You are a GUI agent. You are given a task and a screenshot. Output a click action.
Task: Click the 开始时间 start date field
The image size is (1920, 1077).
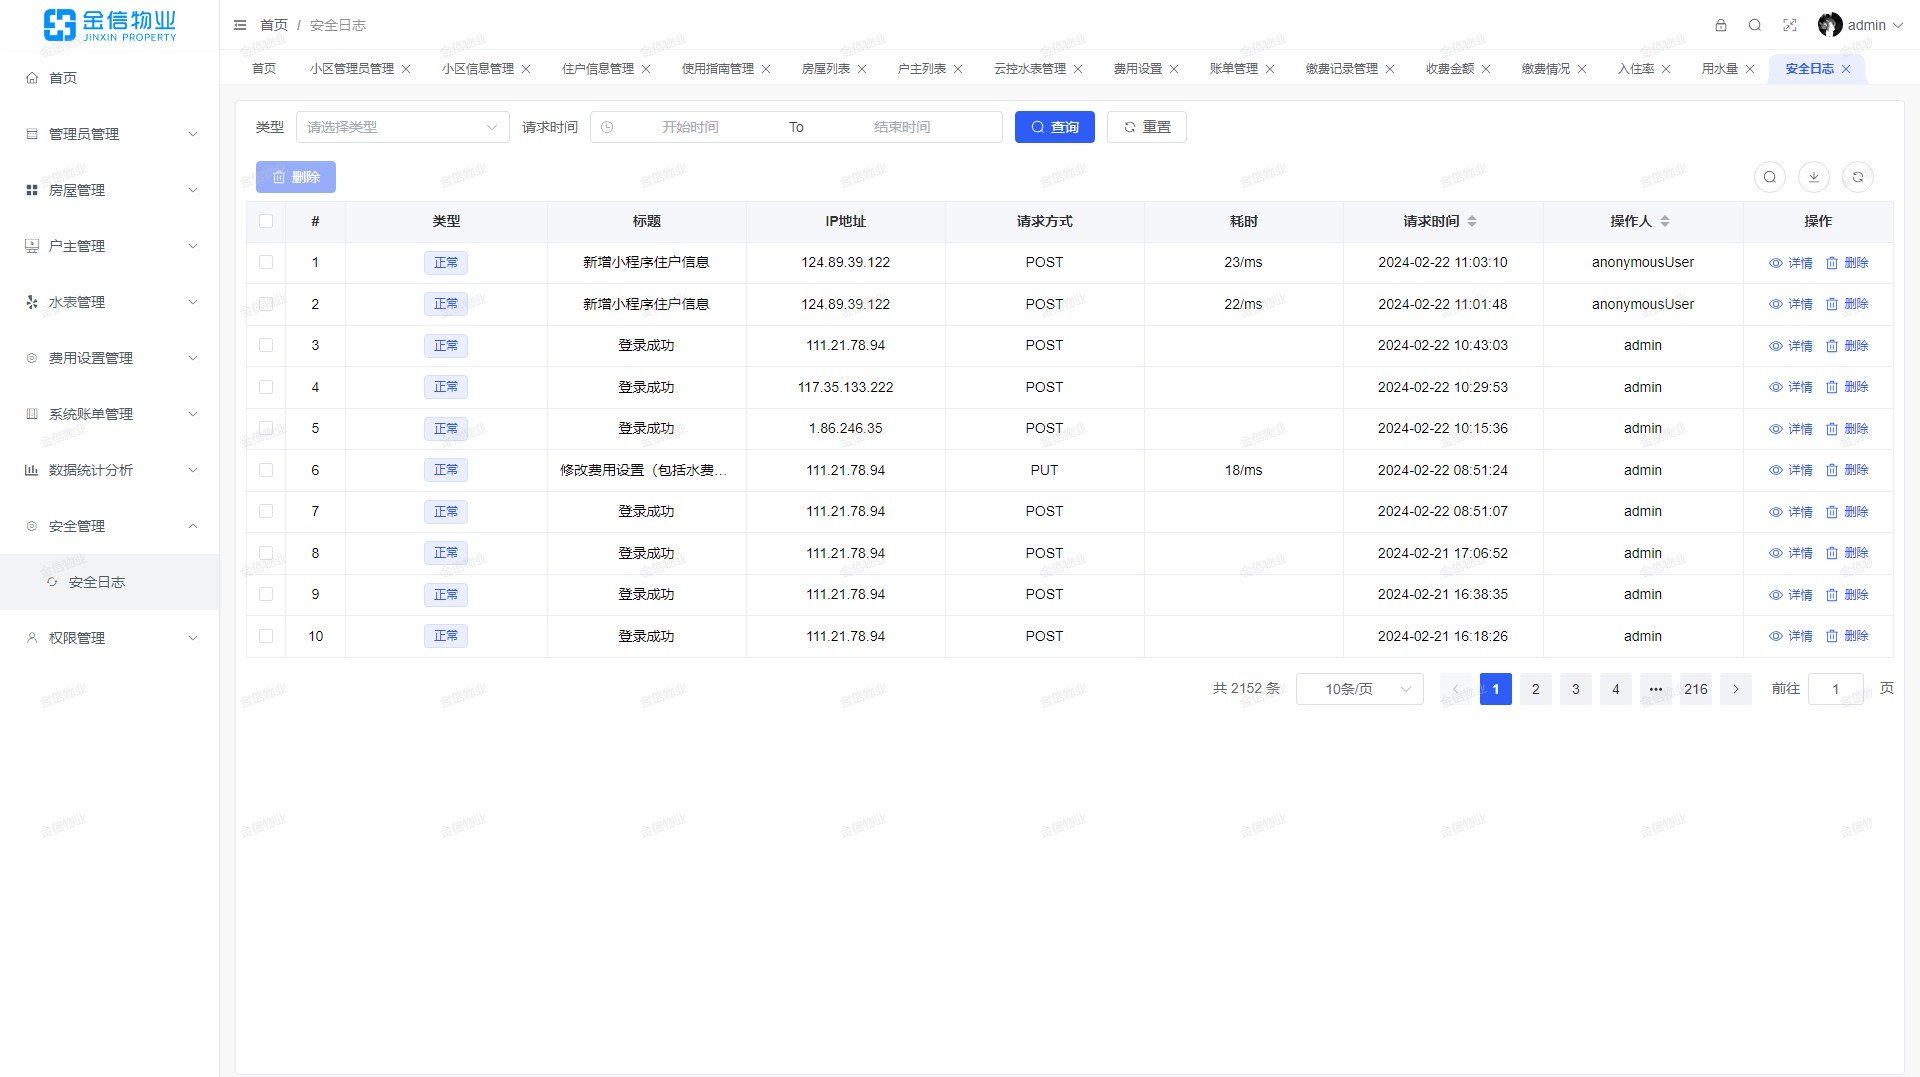[x=690, y=127]
